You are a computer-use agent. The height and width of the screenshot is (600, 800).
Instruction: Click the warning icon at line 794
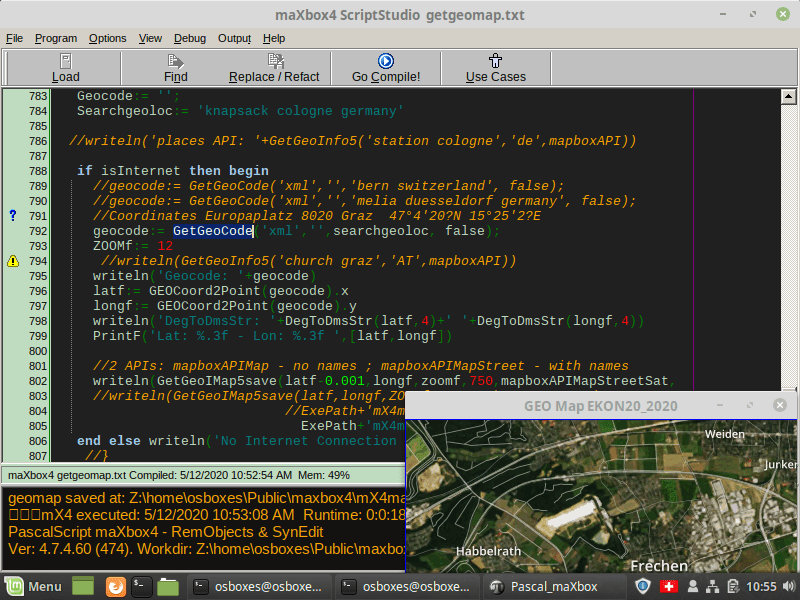13,262
